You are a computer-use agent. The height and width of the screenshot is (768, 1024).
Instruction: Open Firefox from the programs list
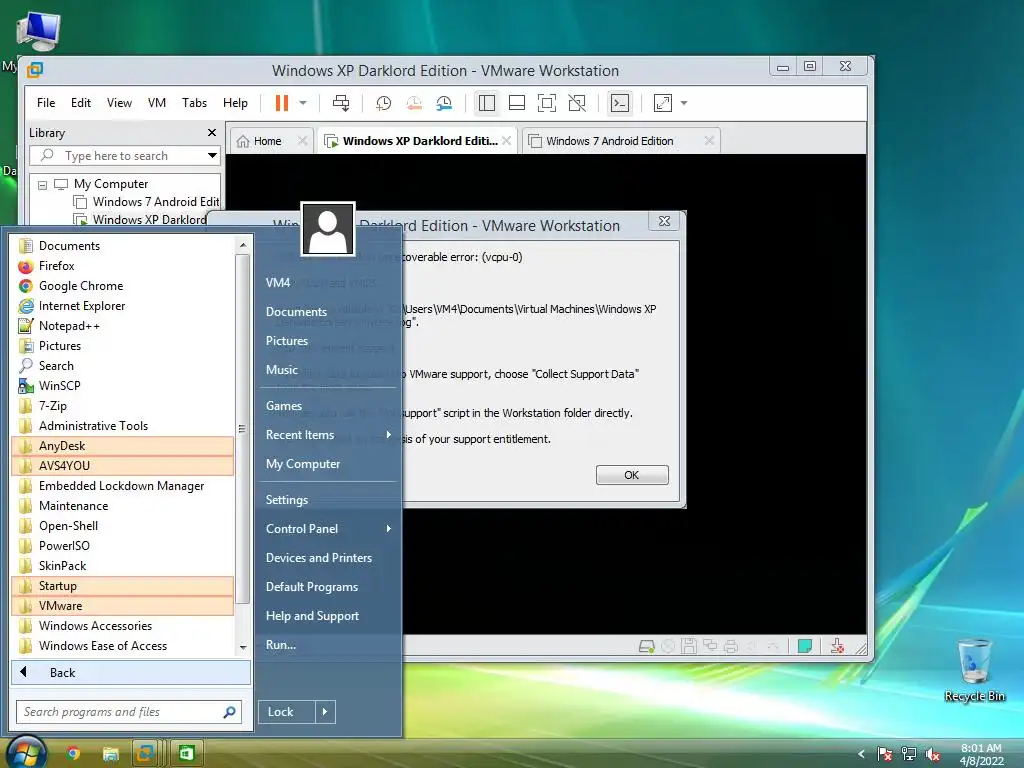tap(123, 266)
